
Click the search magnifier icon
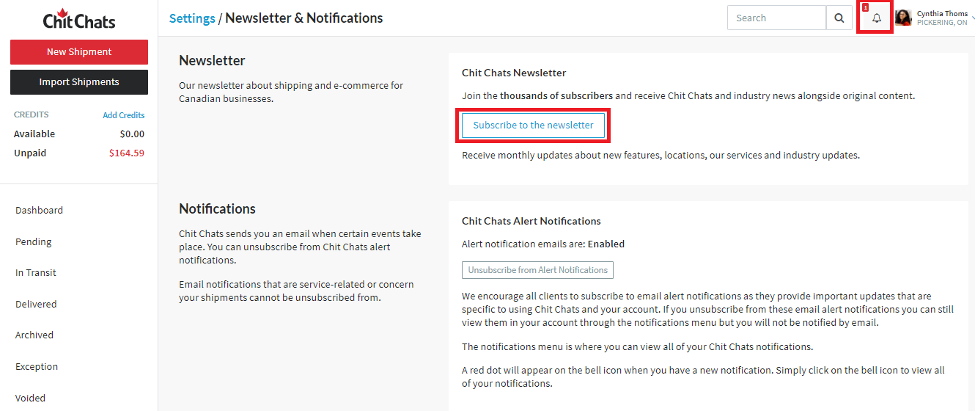(x=839, y=18)
